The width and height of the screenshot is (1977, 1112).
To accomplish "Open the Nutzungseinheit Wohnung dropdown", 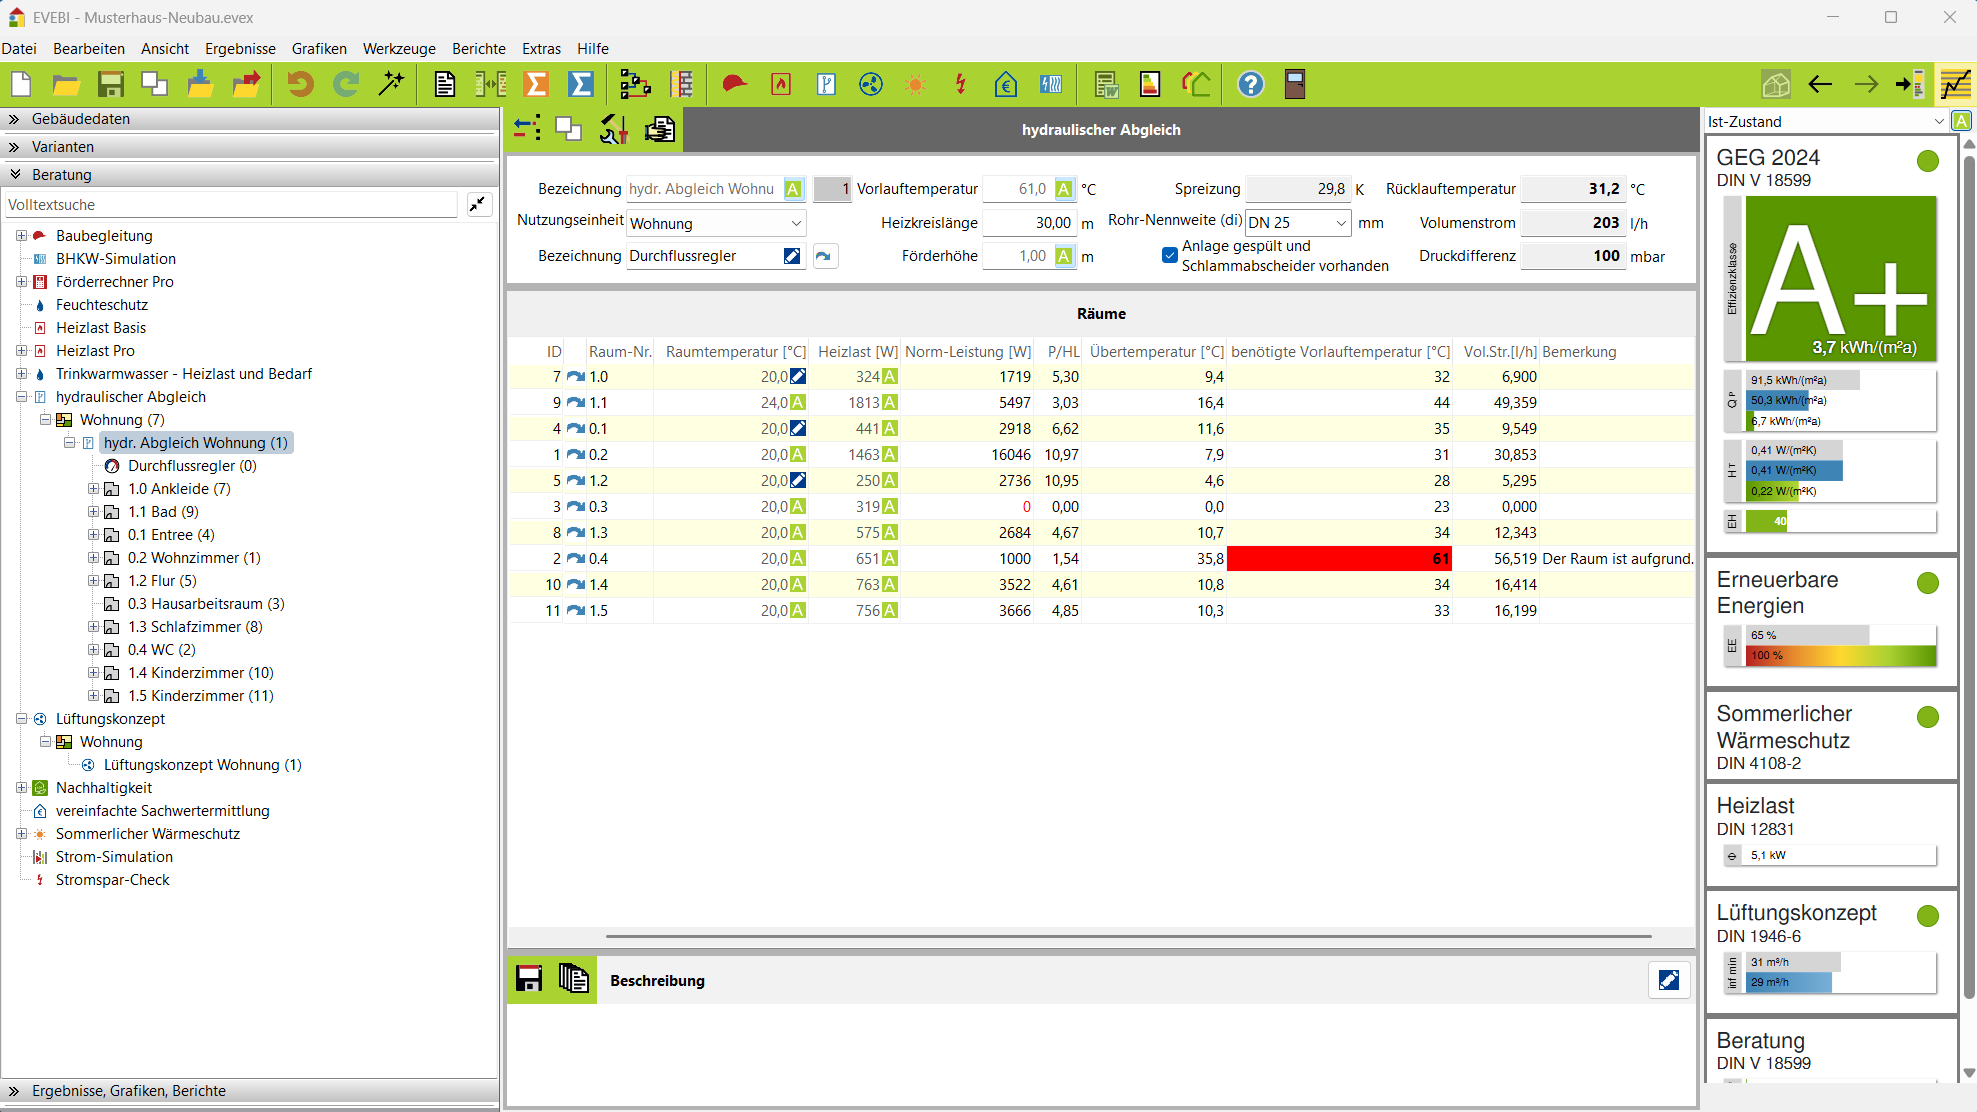I will 716,223.
